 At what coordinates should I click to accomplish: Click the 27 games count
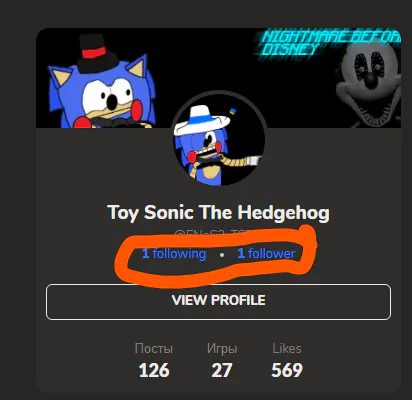point(222,370)
